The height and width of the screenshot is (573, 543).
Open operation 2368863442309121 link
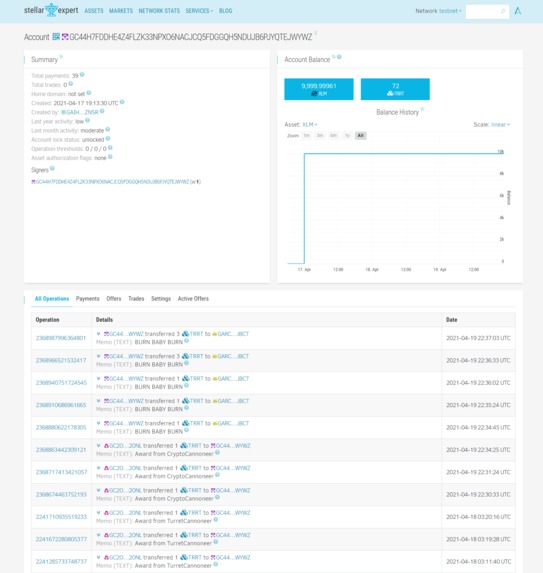(61, 449)
